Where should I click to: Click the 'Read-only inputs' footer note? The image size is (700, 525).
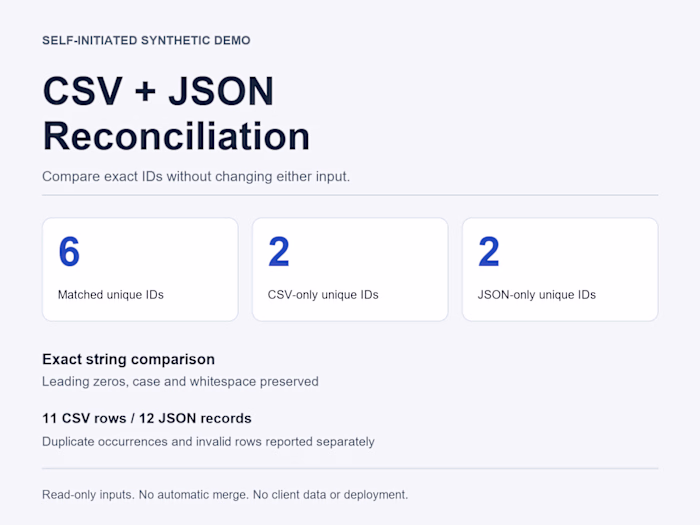pyautogui.click(x=225, y=495)
